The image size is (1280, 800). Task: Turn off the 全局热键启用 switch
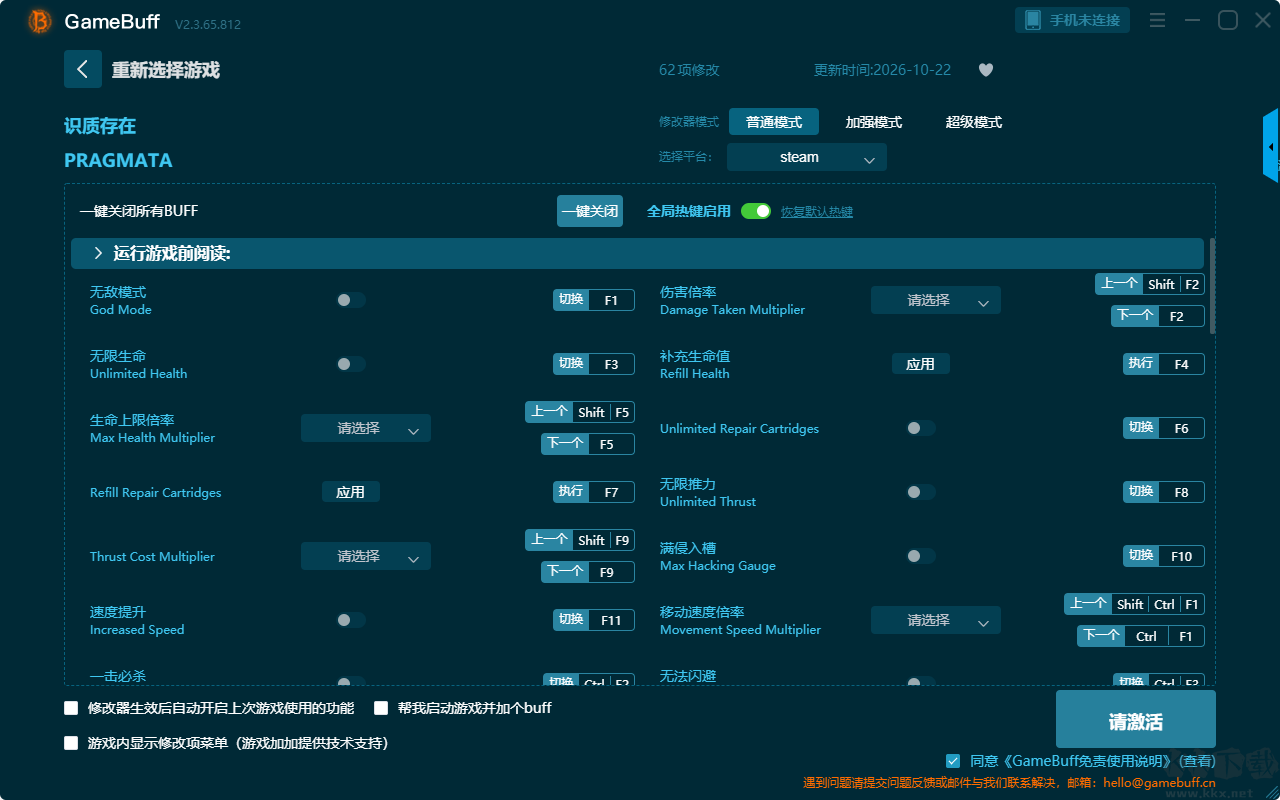(x=756, y=211)
